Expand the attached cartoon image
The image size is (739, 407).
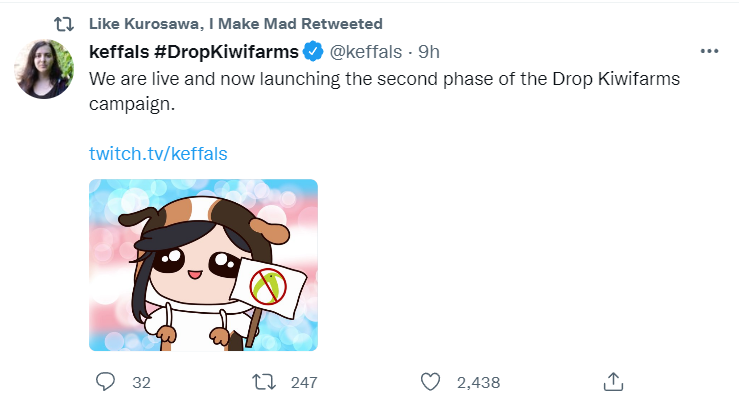(203, 264)
